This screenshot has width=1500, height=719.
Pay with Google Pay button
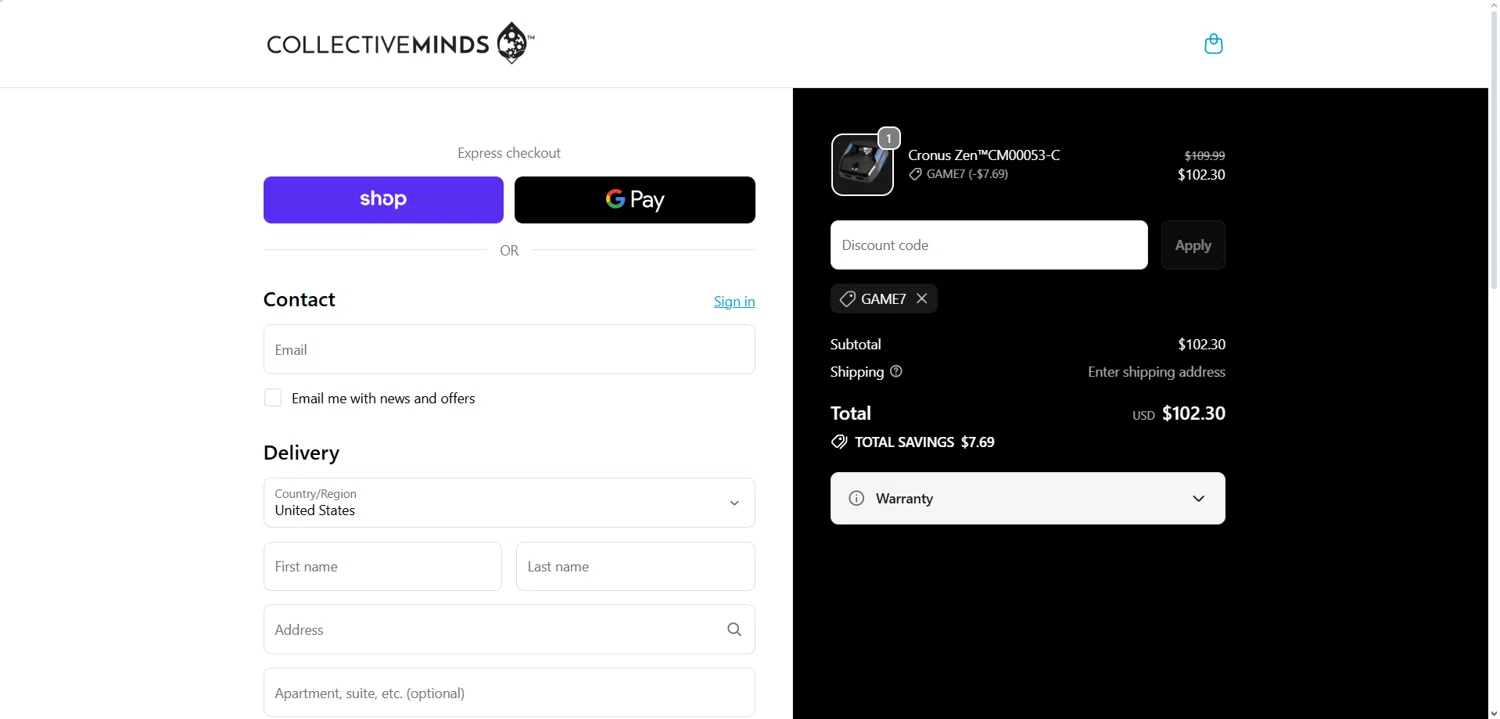(x=635, y=200)
